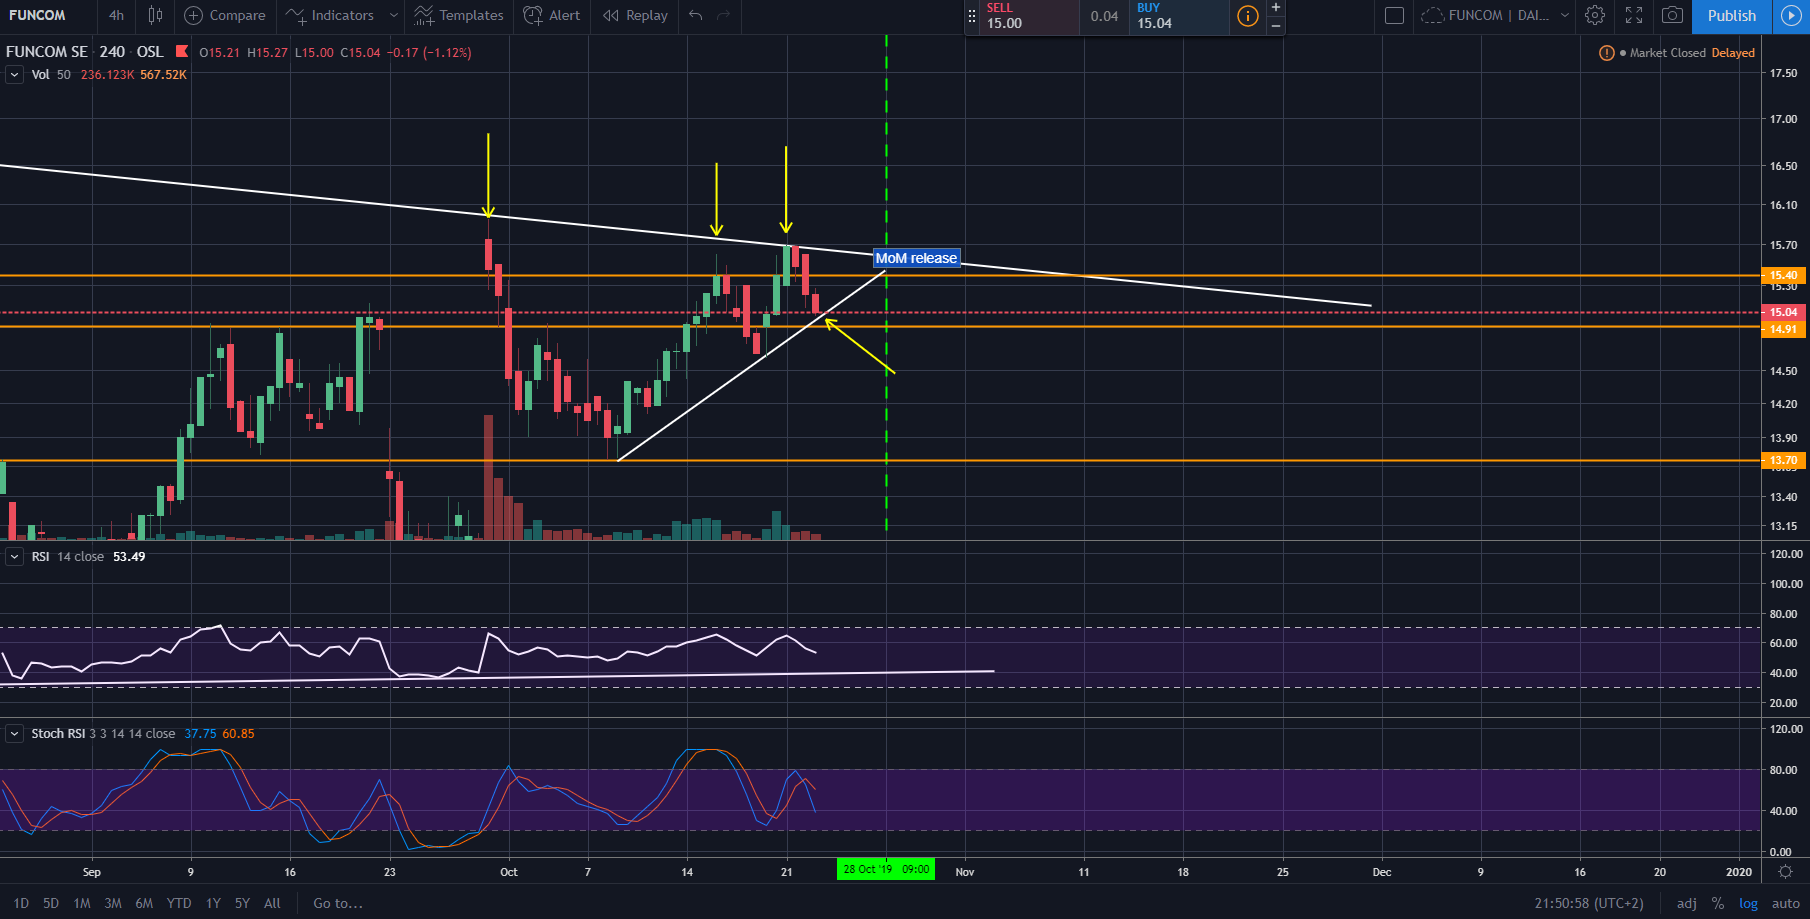This screenshot has height=919, width=1810.
Task: Click the Compare symbol button
Action: pos(225,15)
